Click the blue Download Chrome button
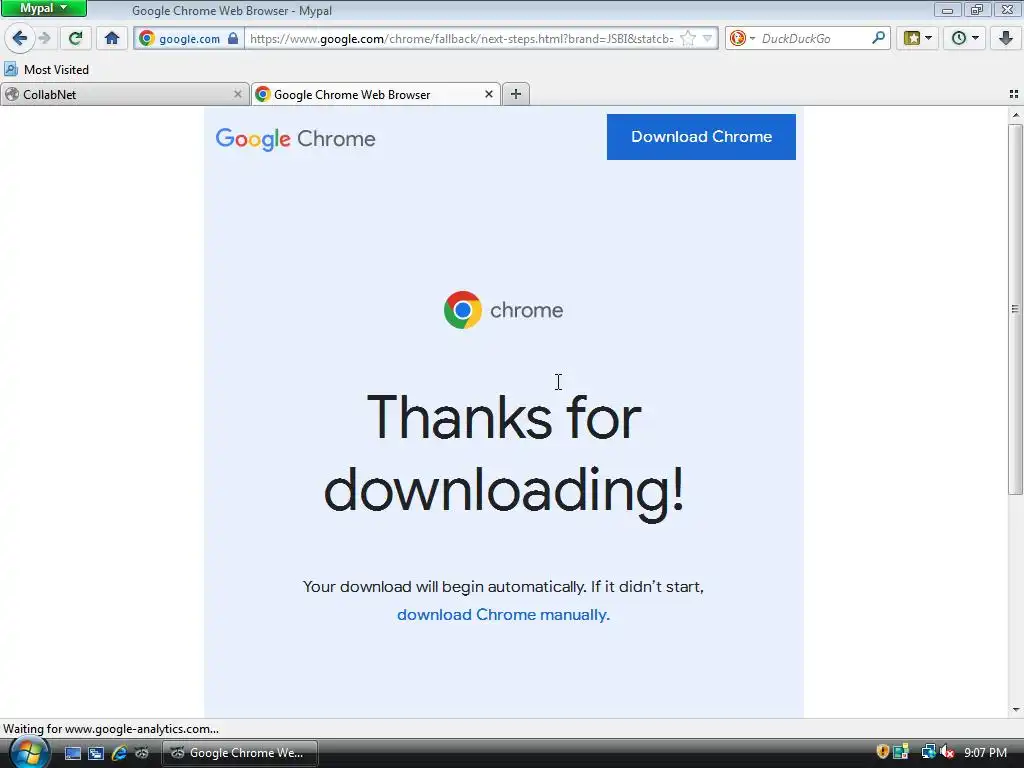 (701, 136)
